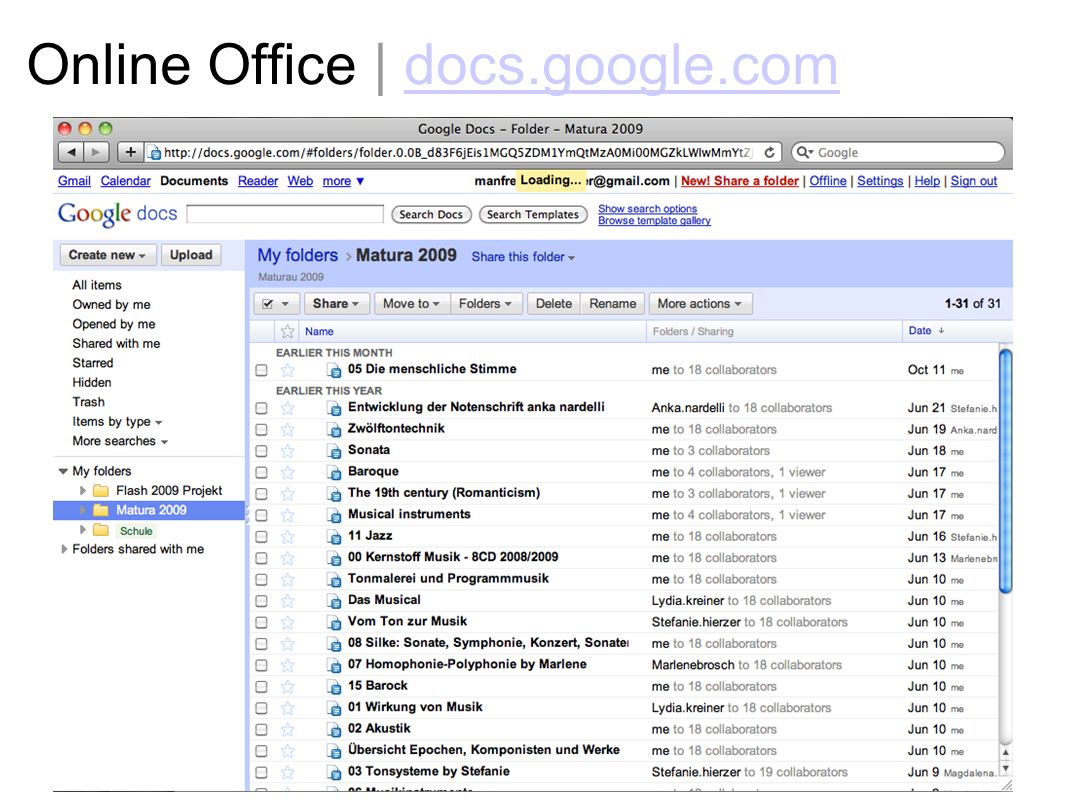The width and height of the screenshot is (1066, 800).
Task: Open the Share dropdown in the toolbar
Action: point(336,304)
